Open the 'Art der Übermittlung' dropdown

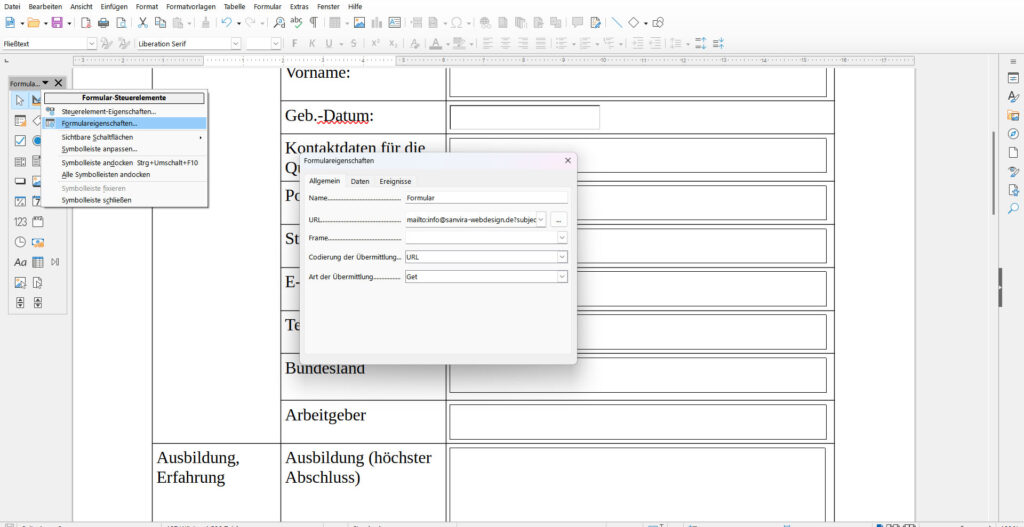(562, 277)
